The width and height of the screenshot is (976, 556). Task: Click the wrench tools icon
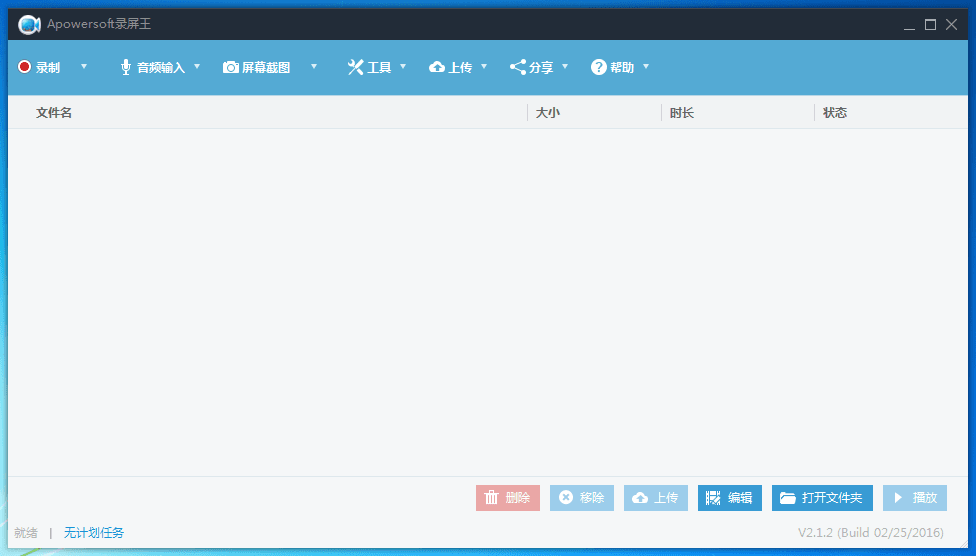pos(355,67)
